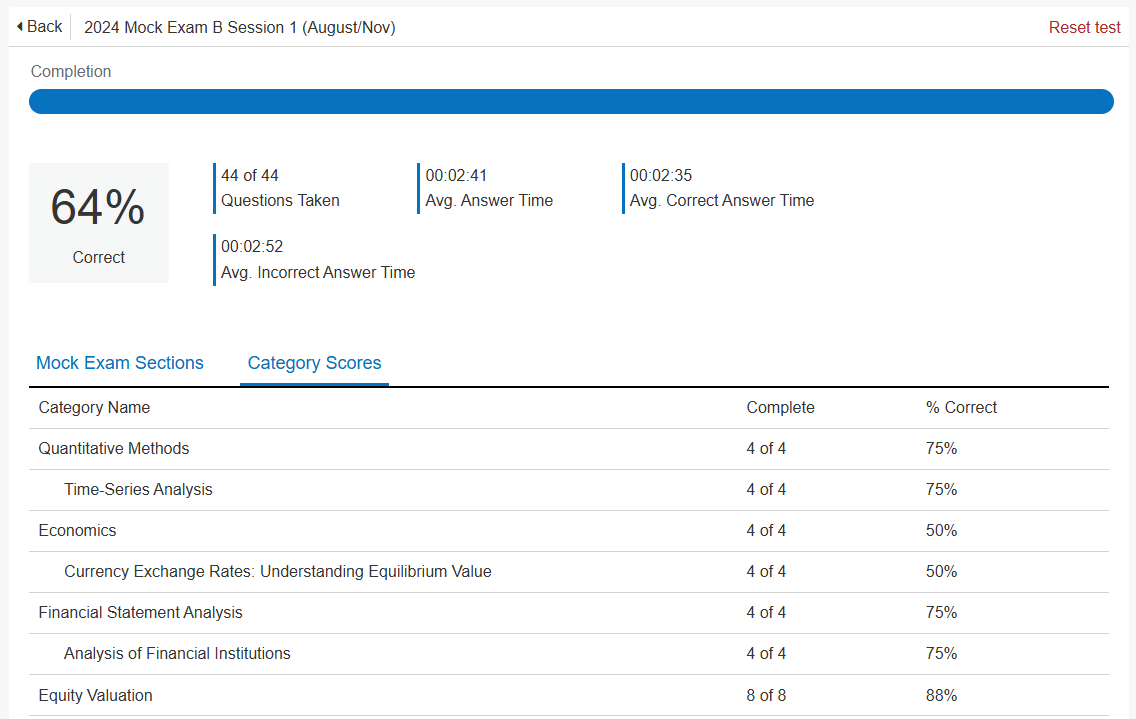Click the 44 of 44 Questions Taken stat

[x=279, y=188]
